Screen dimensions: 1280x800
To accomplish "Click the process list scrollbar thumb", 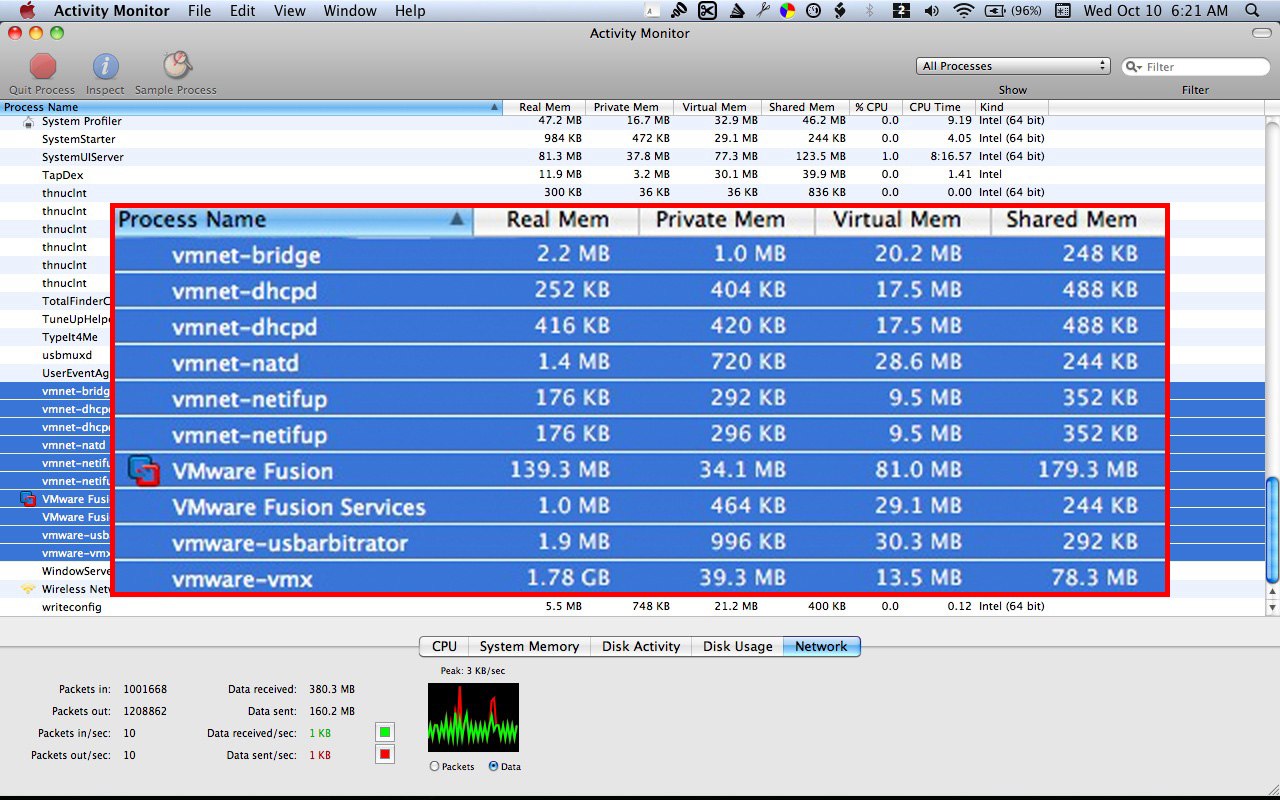I will click(x=1272, y=529).
